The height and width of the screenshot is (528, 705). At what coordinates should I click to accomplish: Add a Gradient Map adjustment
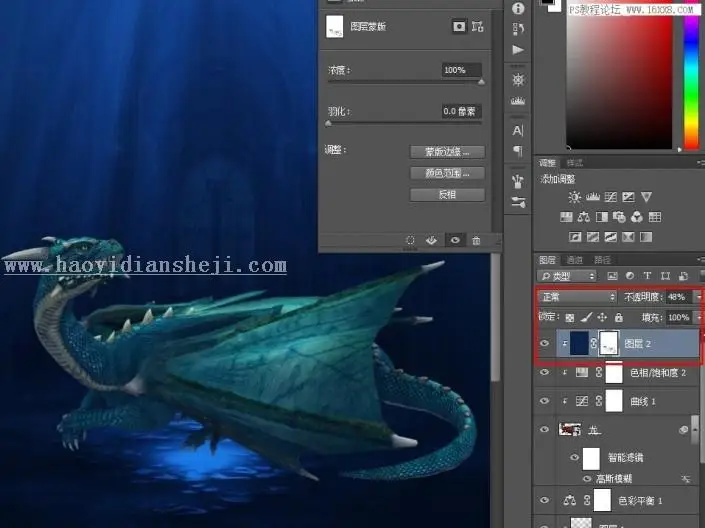(x=646, y=237)
